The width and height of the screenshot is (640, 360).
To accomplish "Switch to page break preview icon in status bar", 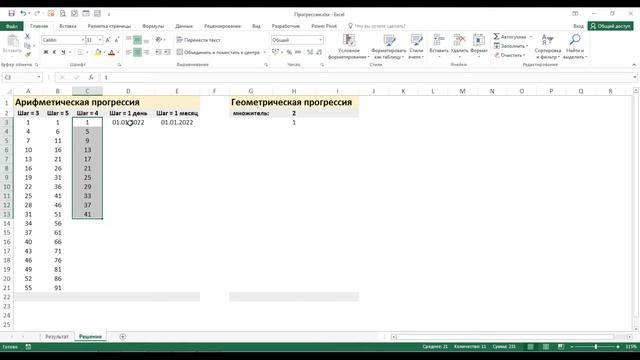I will click(x=561, y=347).
